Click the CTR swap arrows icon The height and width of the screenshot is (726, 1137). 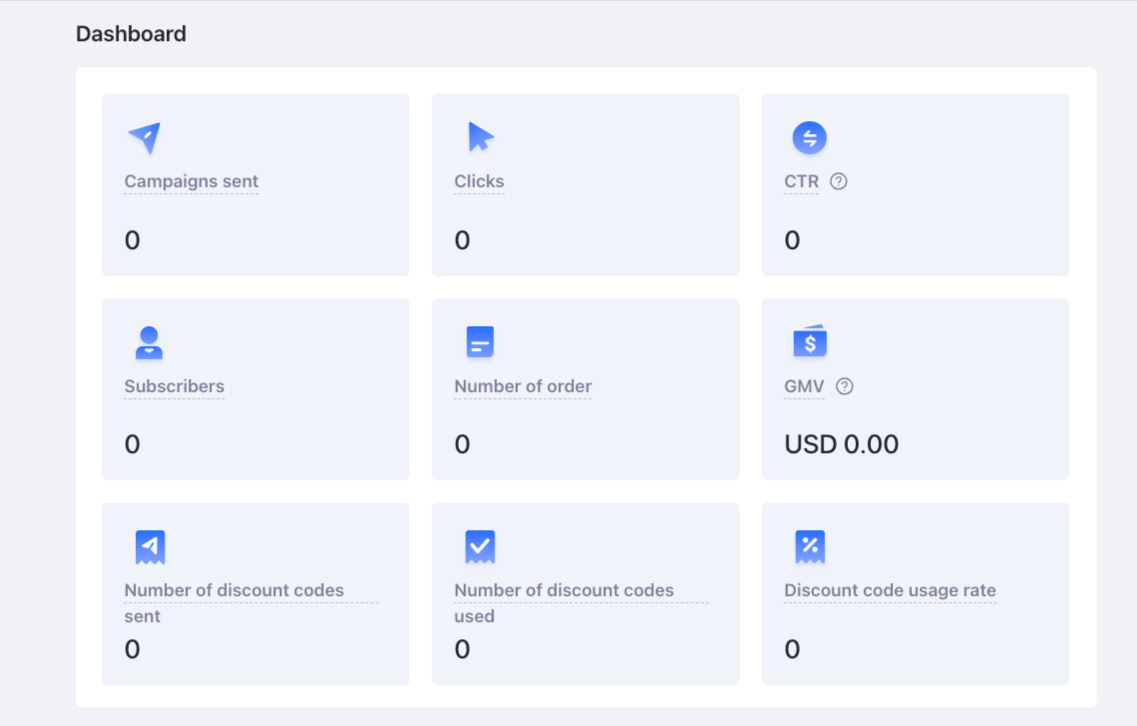pos(809,137)
